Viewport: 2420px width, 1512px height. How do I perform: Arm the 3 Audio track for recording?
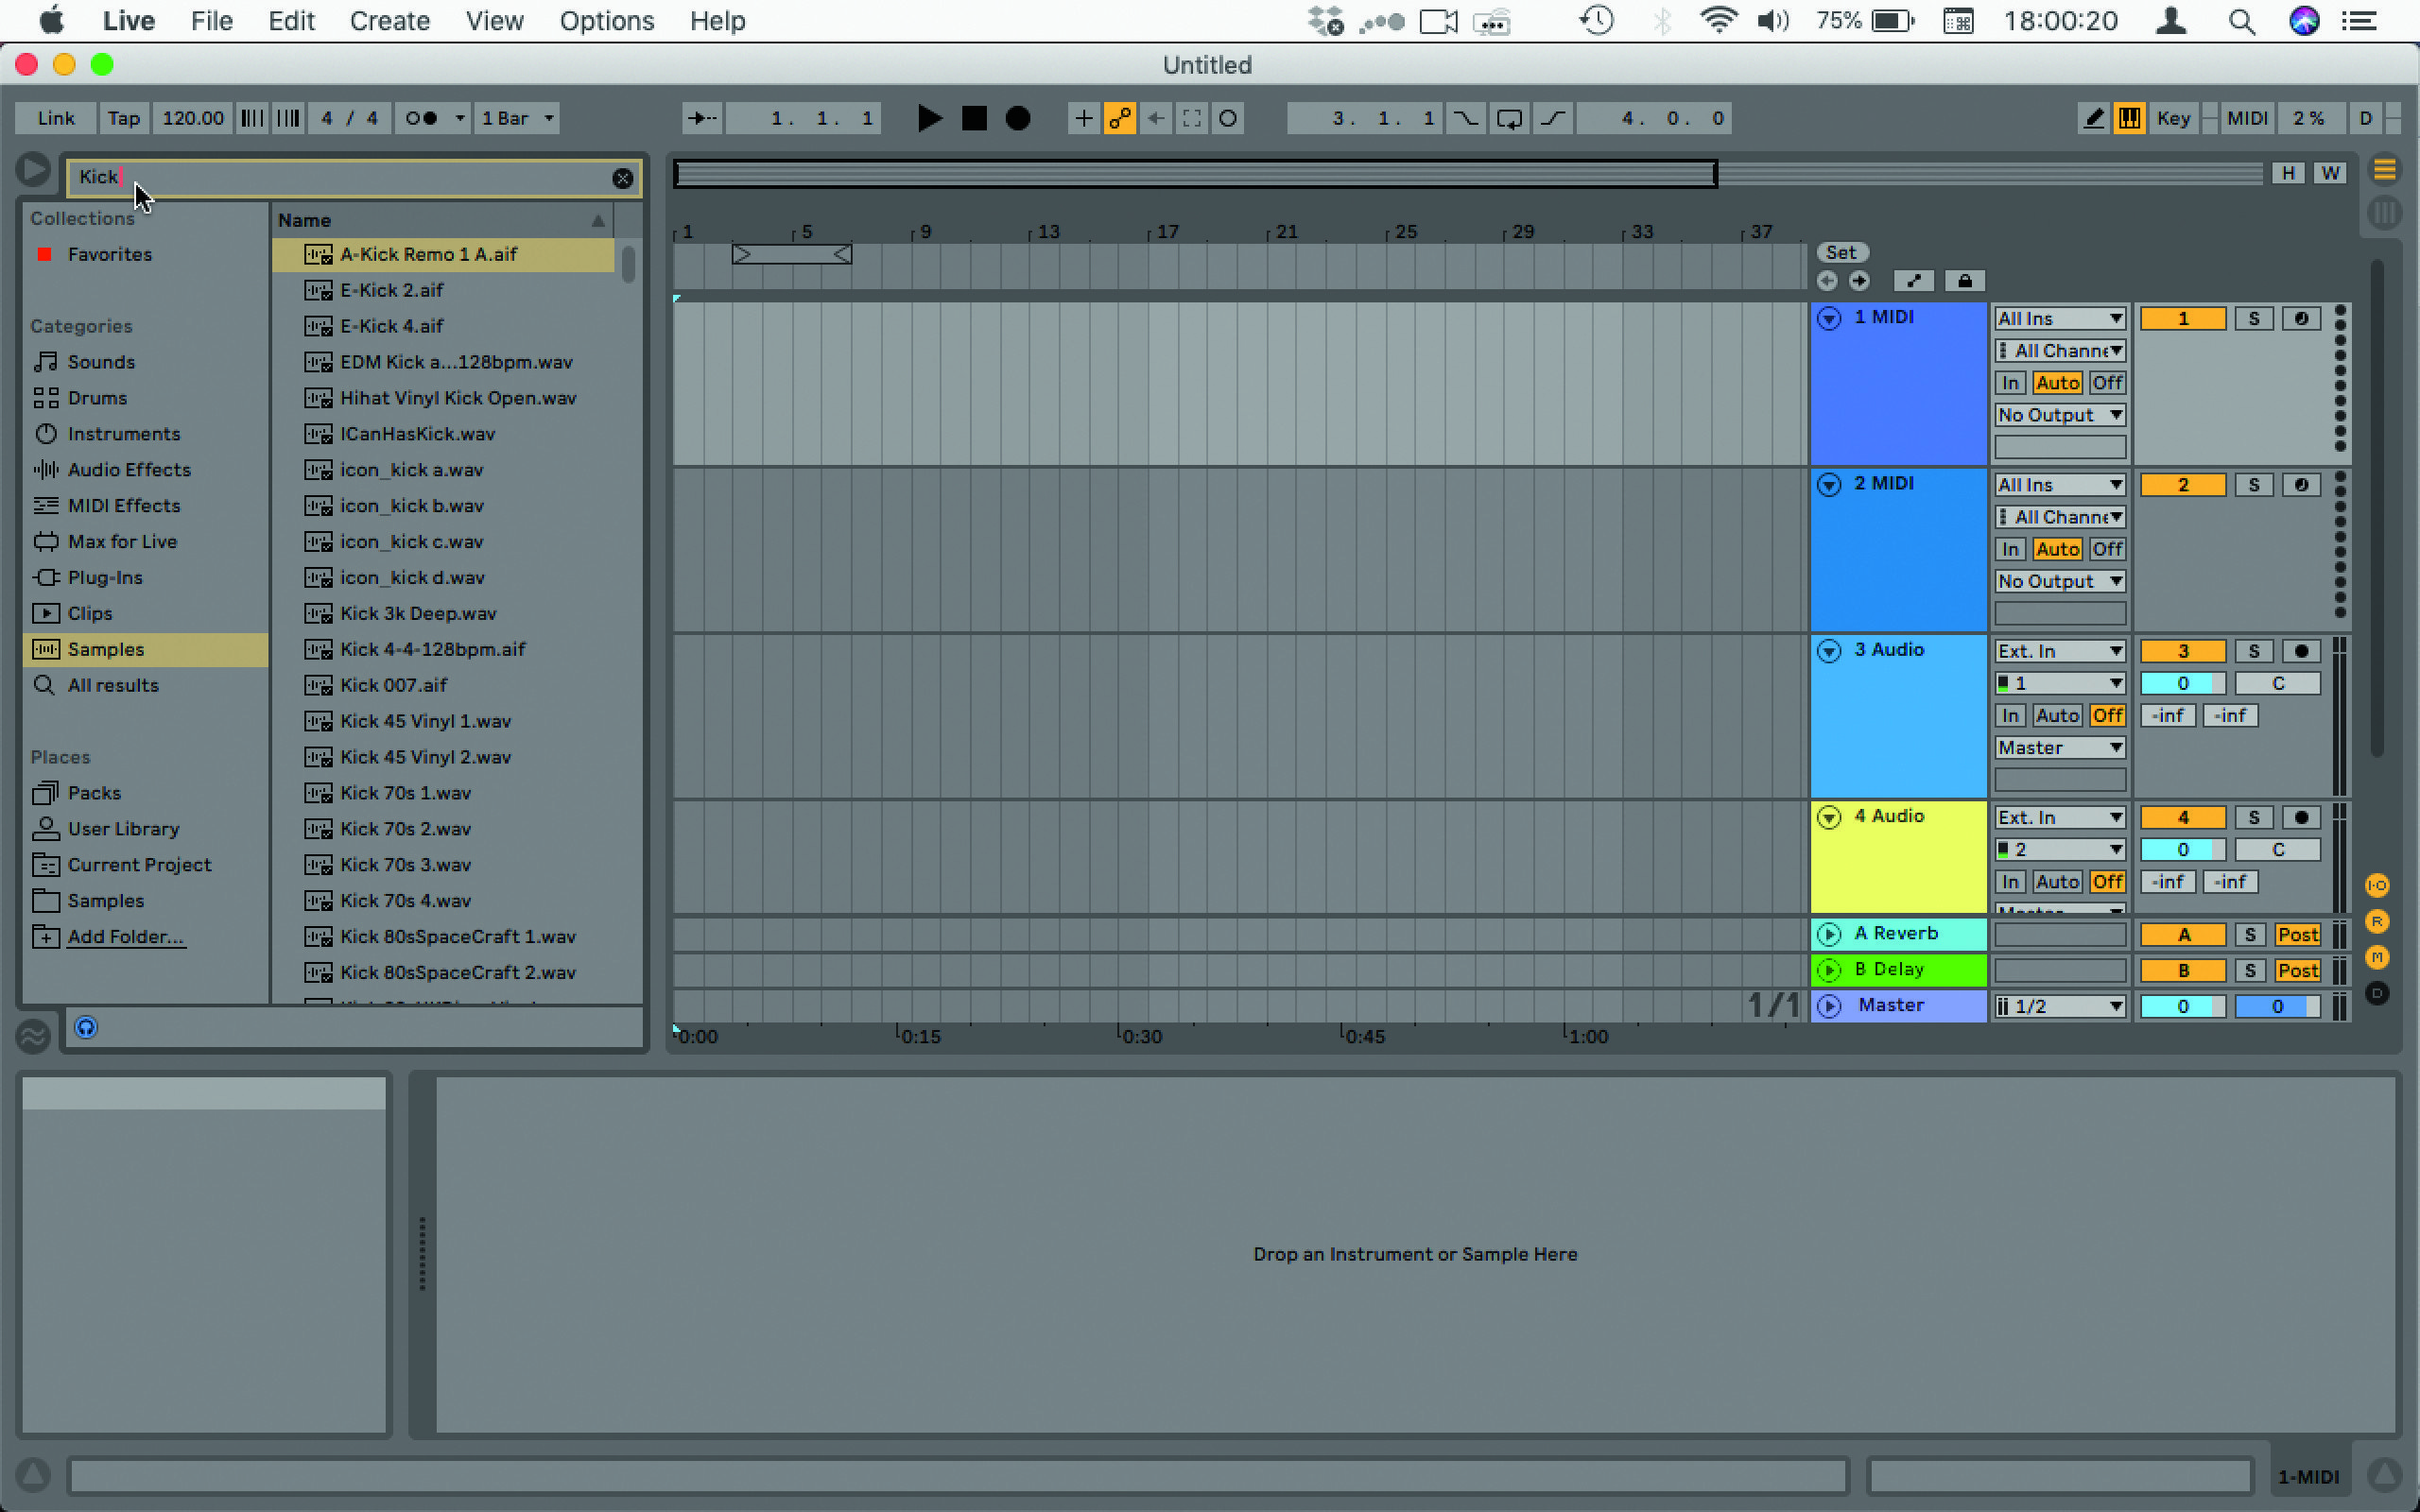tap(2301, 651)
